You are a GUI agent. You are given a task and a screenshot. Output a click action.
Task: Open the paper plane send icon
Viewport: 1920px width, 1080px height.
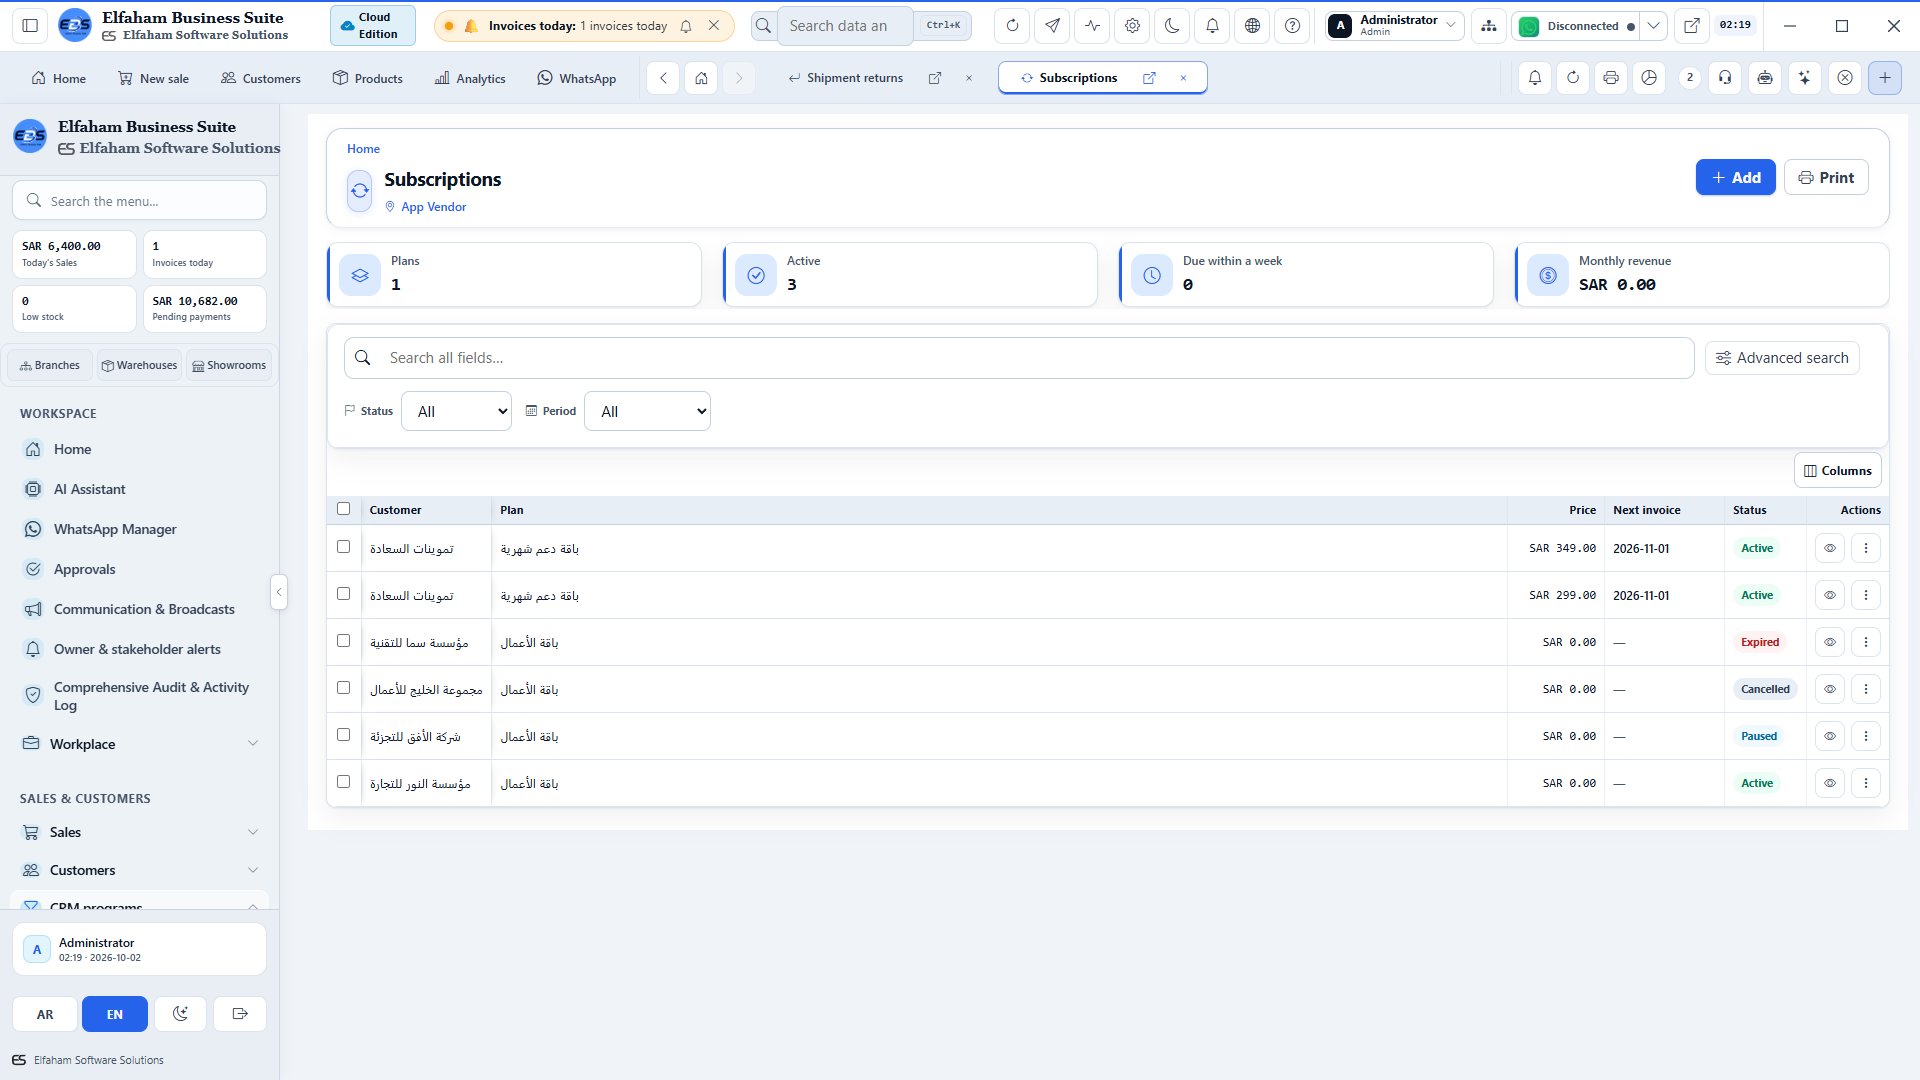[x=1052, y=26]
